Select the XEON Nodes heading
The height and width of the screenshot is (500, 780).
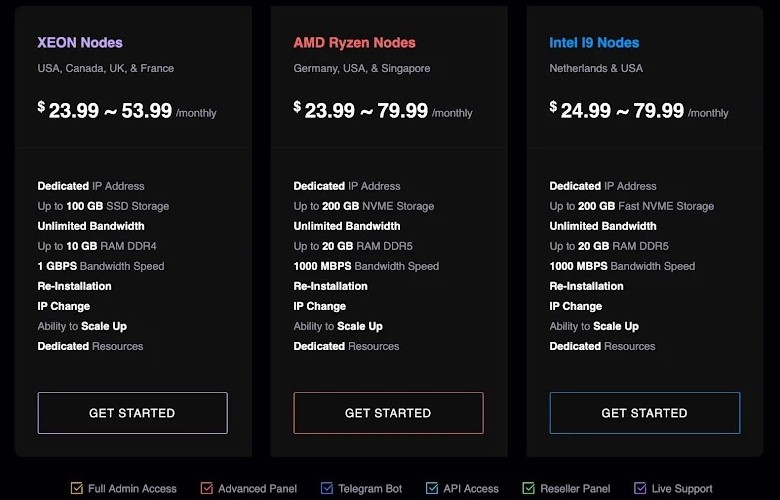pos(80,43)
